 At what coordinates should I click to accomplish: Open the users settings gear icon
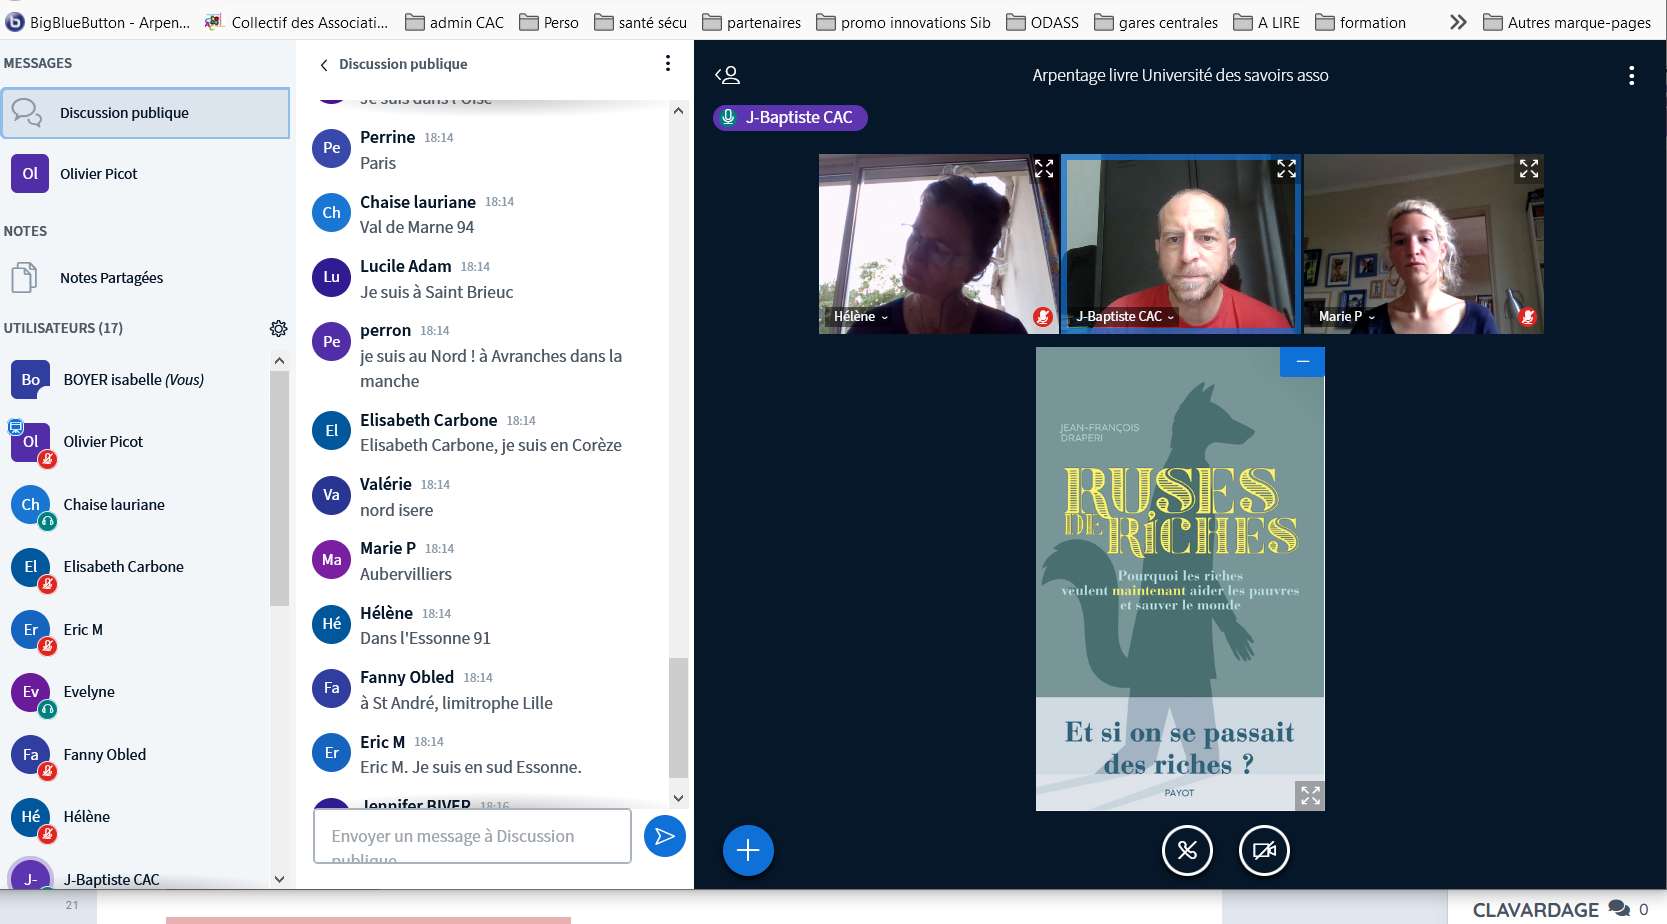[278, 328]
